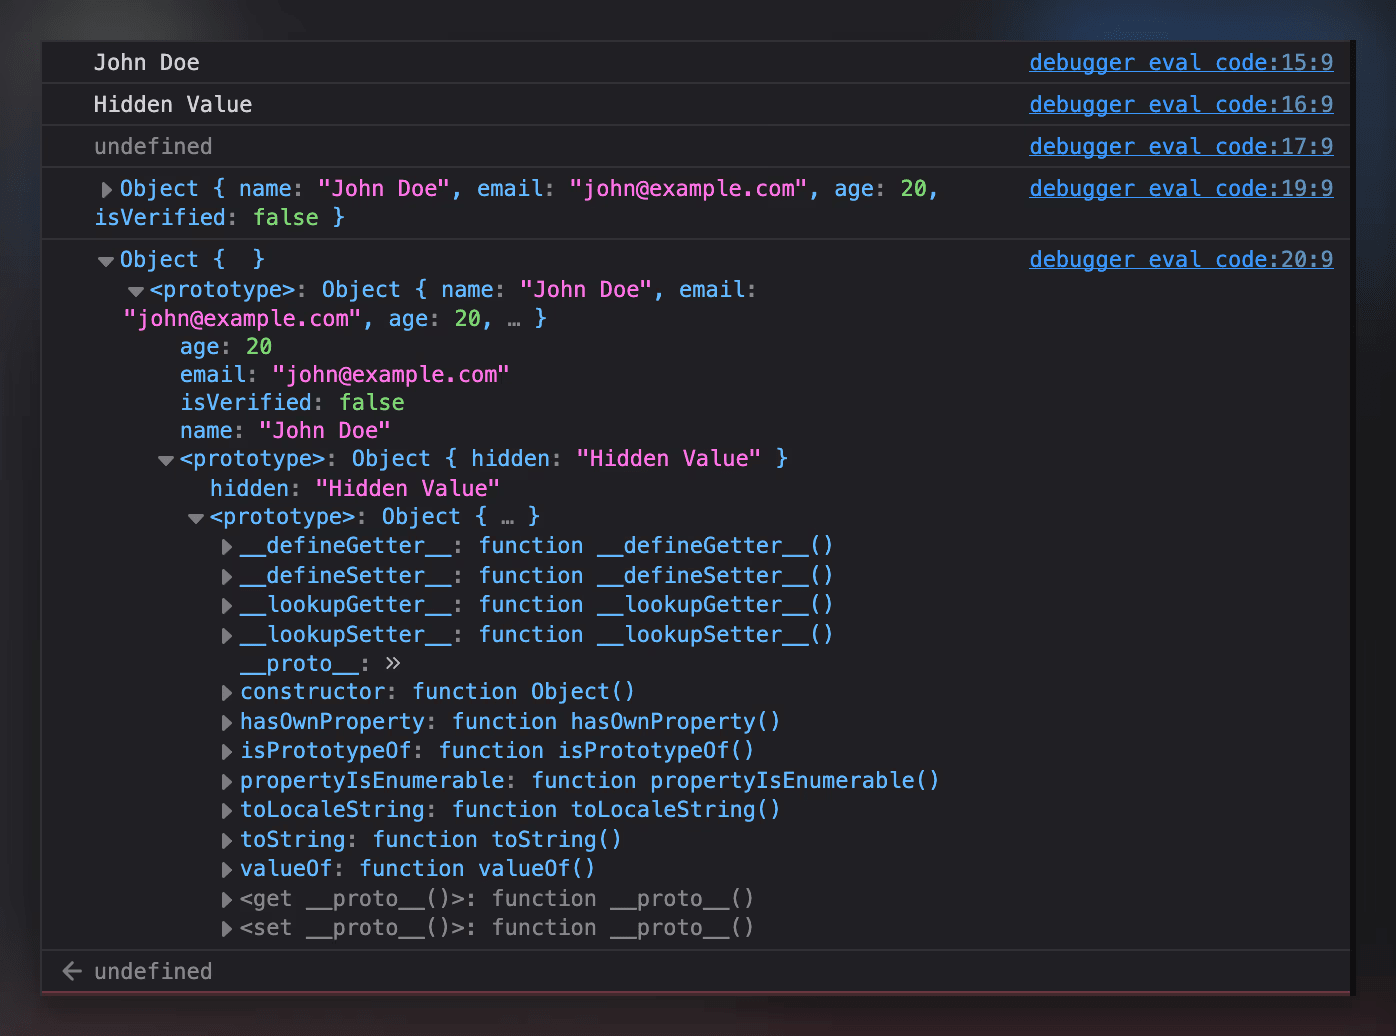This screenshot has width=1396, height=1036.
Task: Collapse the expanded Object on line 20
Action: pyautogui.click(x=105, y=259)
